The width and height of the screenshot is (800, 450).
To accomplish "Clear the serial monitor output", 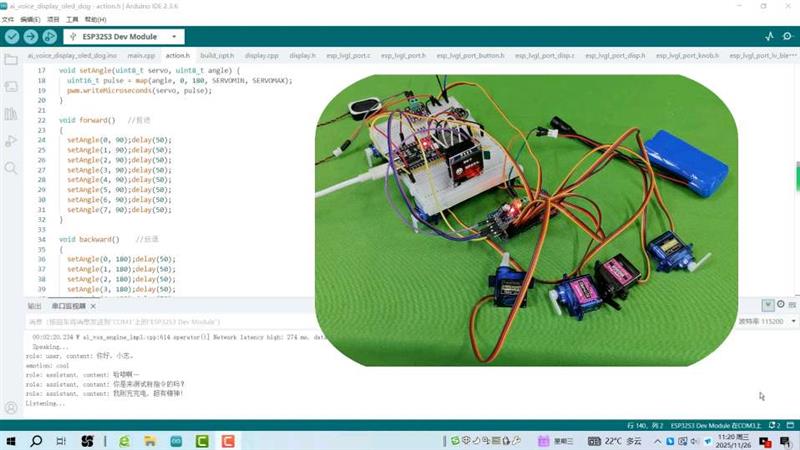I will [x=792, y=305].
